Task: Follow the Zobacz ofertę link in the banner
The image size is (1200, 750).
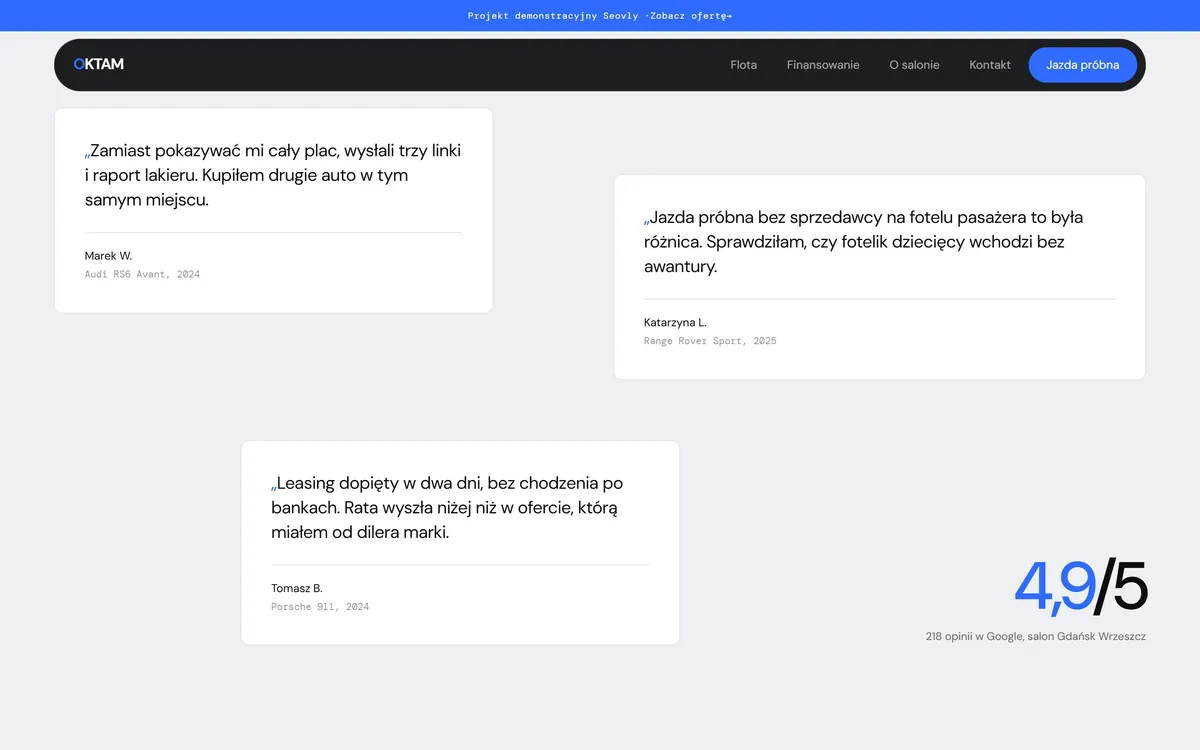Action: pos(690,16)
